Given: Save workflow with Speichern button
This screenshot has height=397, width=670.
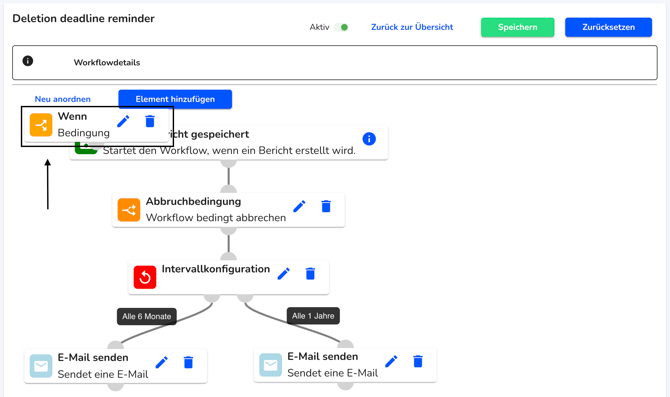Looking at the screenshot, I should [x=517, y=27].
